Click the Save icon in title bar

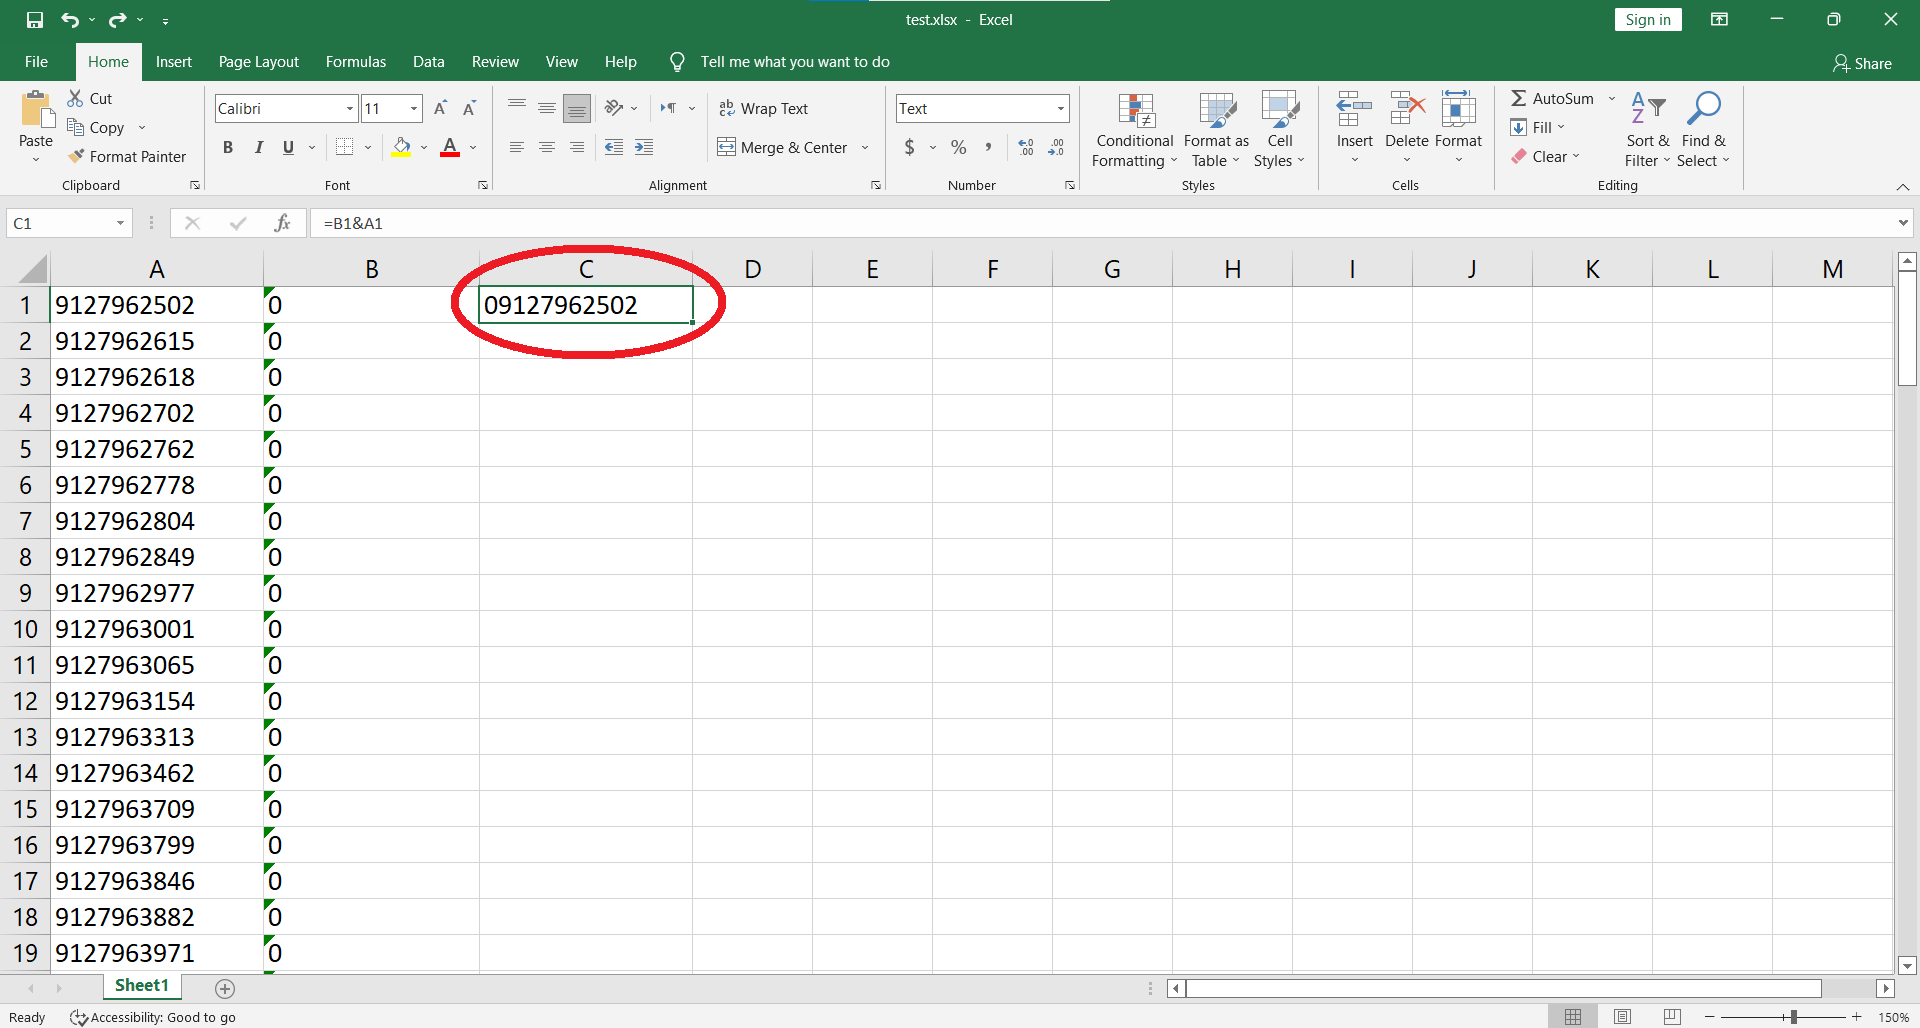pos(35,19)
